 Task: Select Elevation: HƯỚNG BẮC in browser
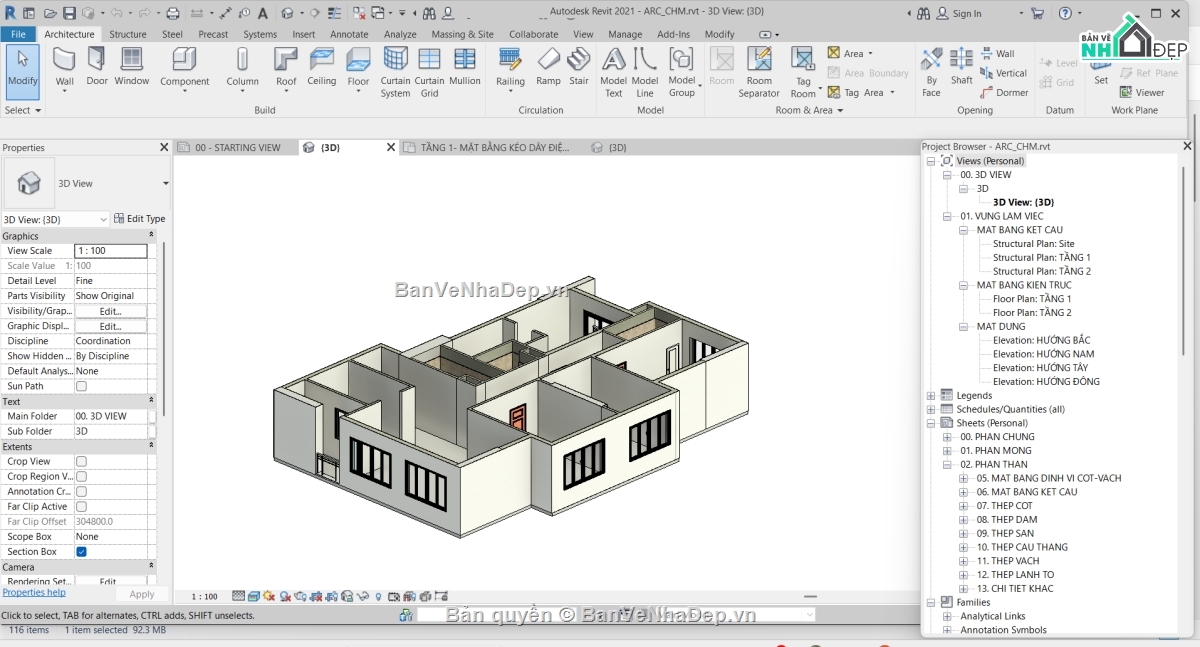pos(1041,340)
